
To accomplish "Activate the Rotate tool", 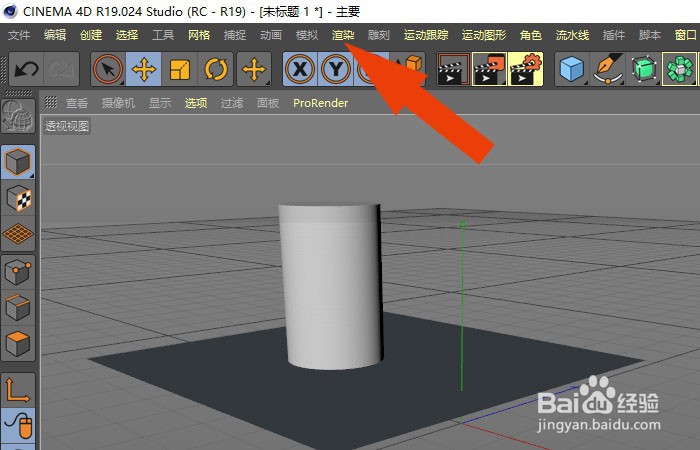I will [216, 69].
